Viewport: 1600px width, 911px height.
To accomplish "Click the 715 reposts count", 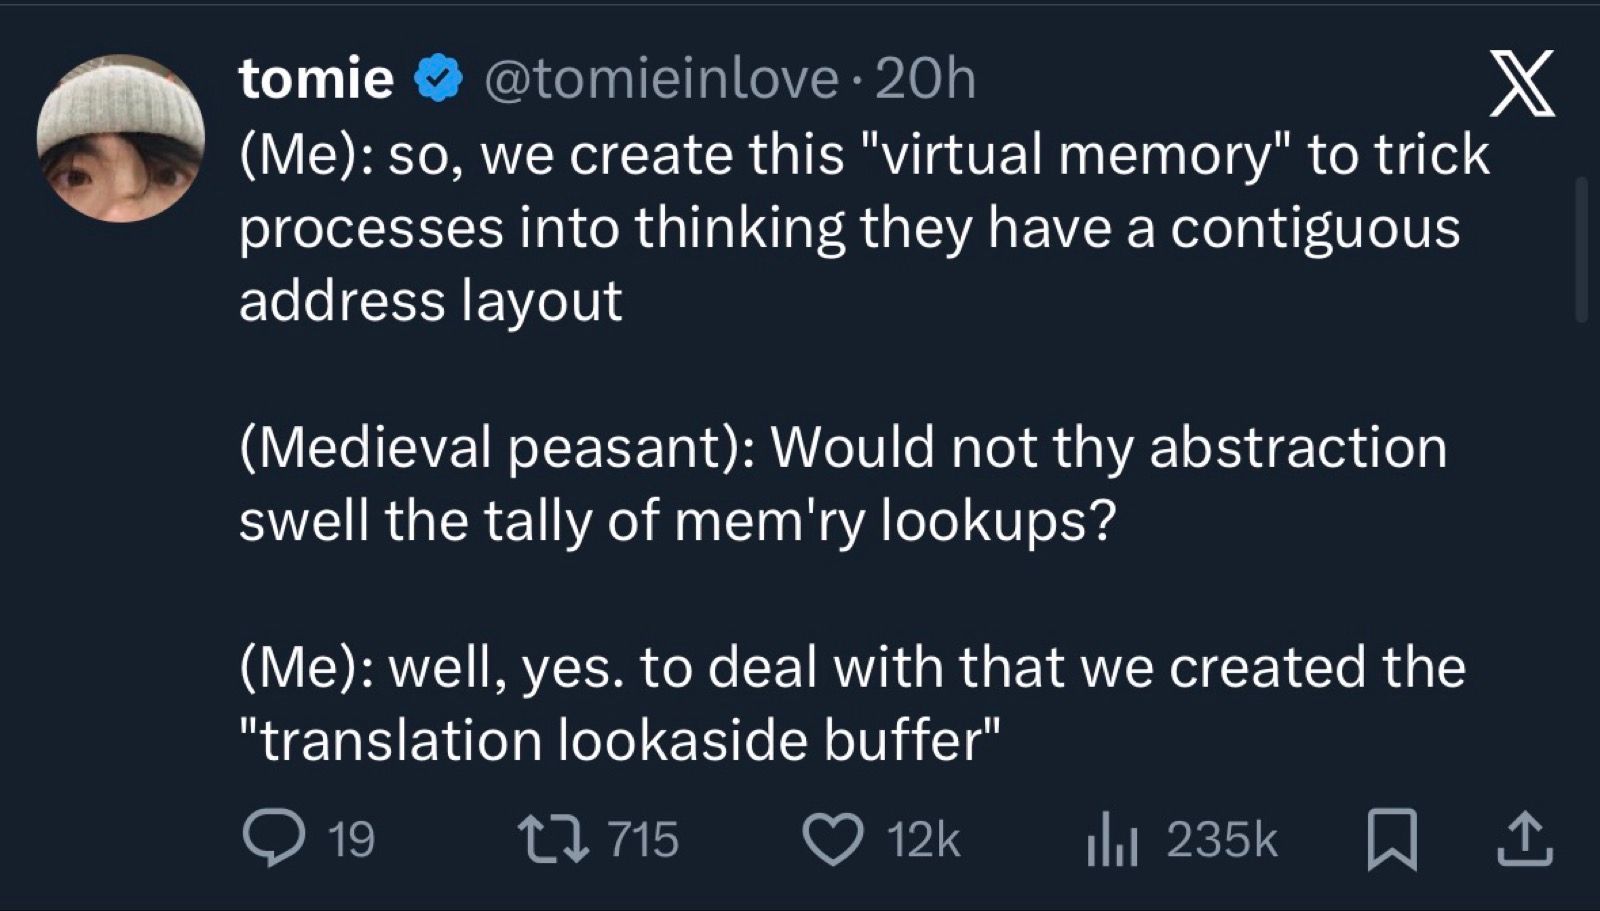I will pos(643,839).
